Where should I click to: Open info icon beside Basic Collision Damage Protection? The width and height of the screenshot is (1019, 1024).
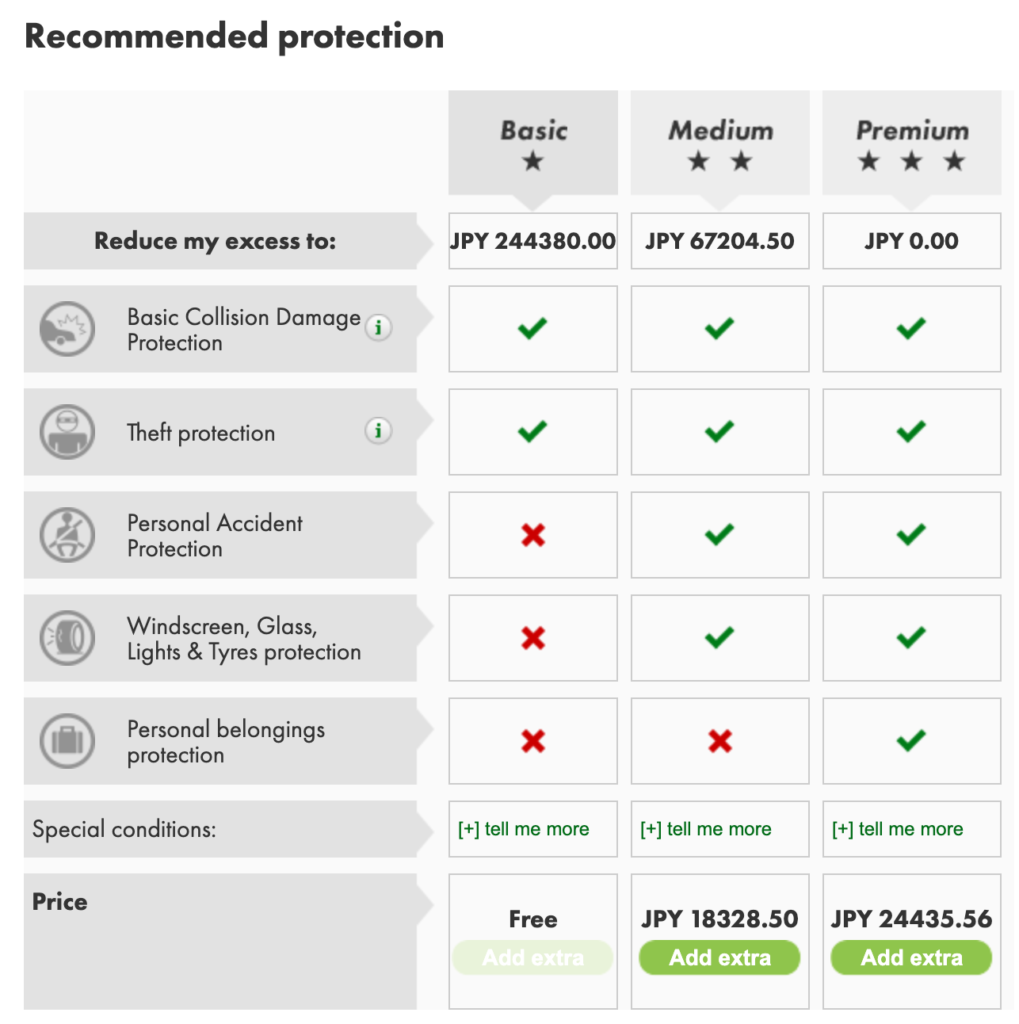[378, 327]
